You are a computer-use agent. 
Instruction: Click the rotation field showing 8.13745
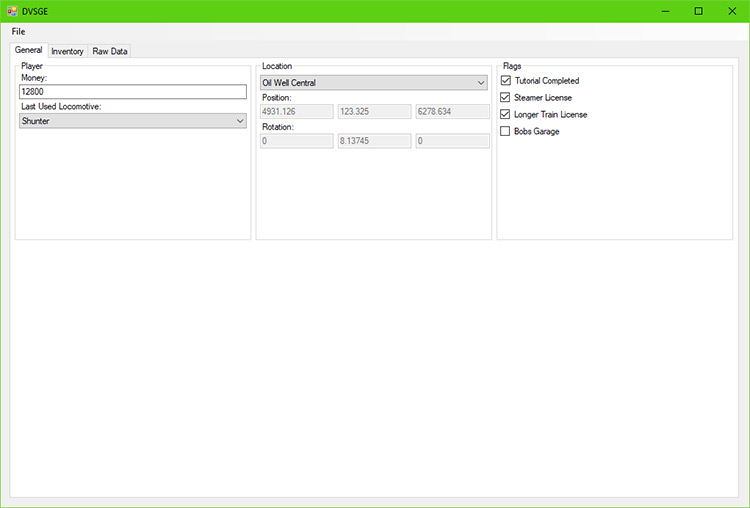point(374,141)
